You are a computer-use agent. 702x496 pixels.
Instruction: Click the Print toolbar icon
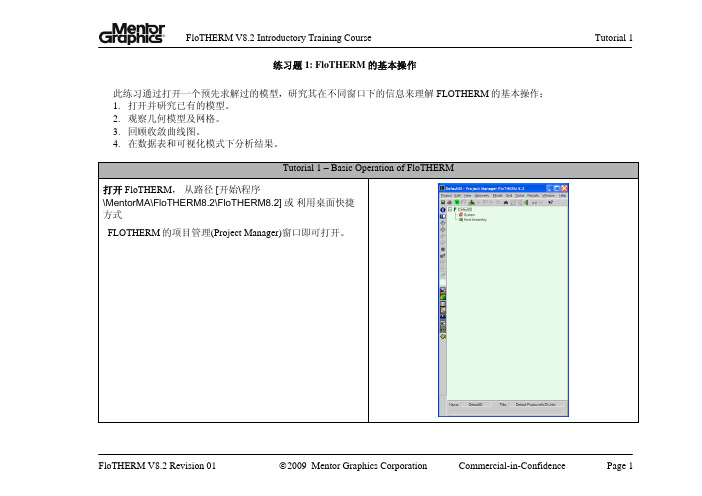(x=449, y=202)
